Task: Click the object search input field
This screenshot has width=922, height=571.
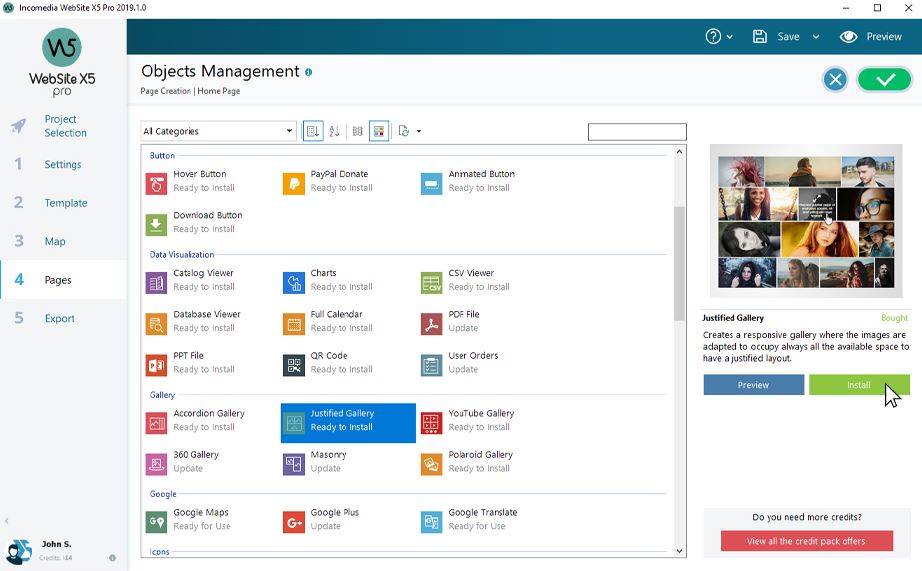Action: pyautogui.click(x=637, y=132)
